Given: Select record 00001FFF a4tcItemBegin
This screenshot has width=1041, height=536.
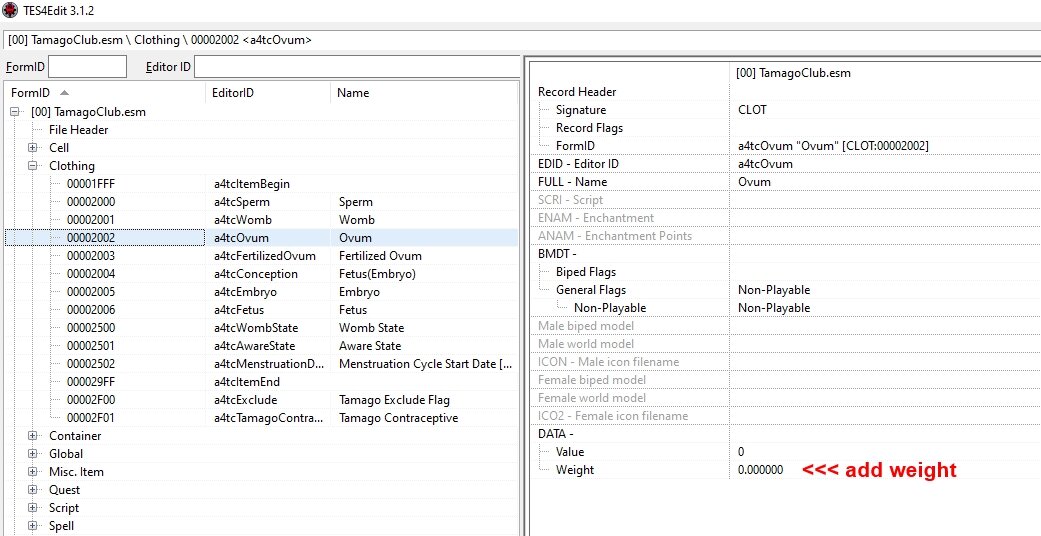Looking at the screenshot, I should pos(262,184).
